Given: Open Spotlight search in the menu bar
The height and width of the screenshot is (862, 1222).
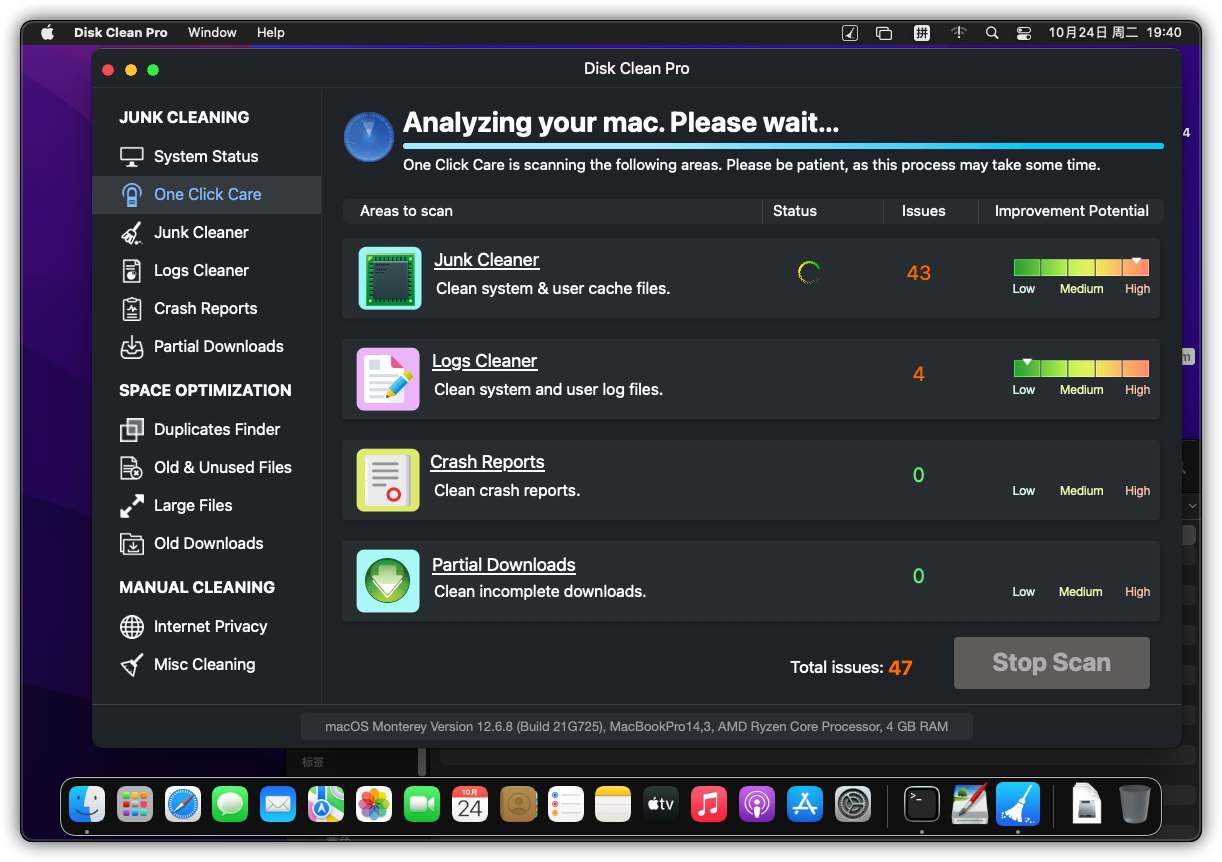Looking at the screenshot, I should 992,32.
